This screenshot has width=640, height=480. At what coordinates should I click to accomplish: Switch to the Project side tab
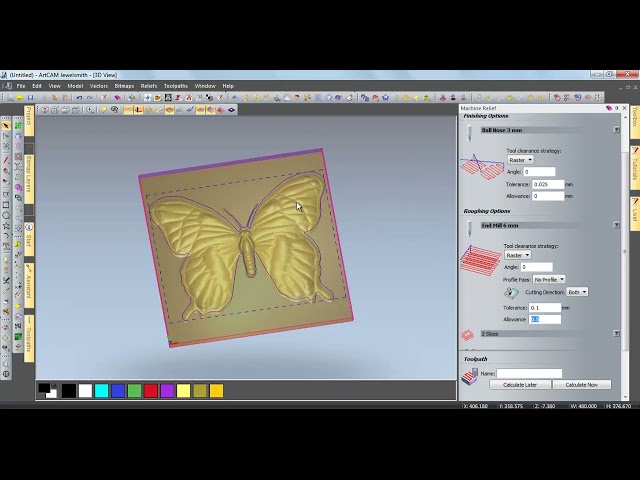tap(29, 120)
